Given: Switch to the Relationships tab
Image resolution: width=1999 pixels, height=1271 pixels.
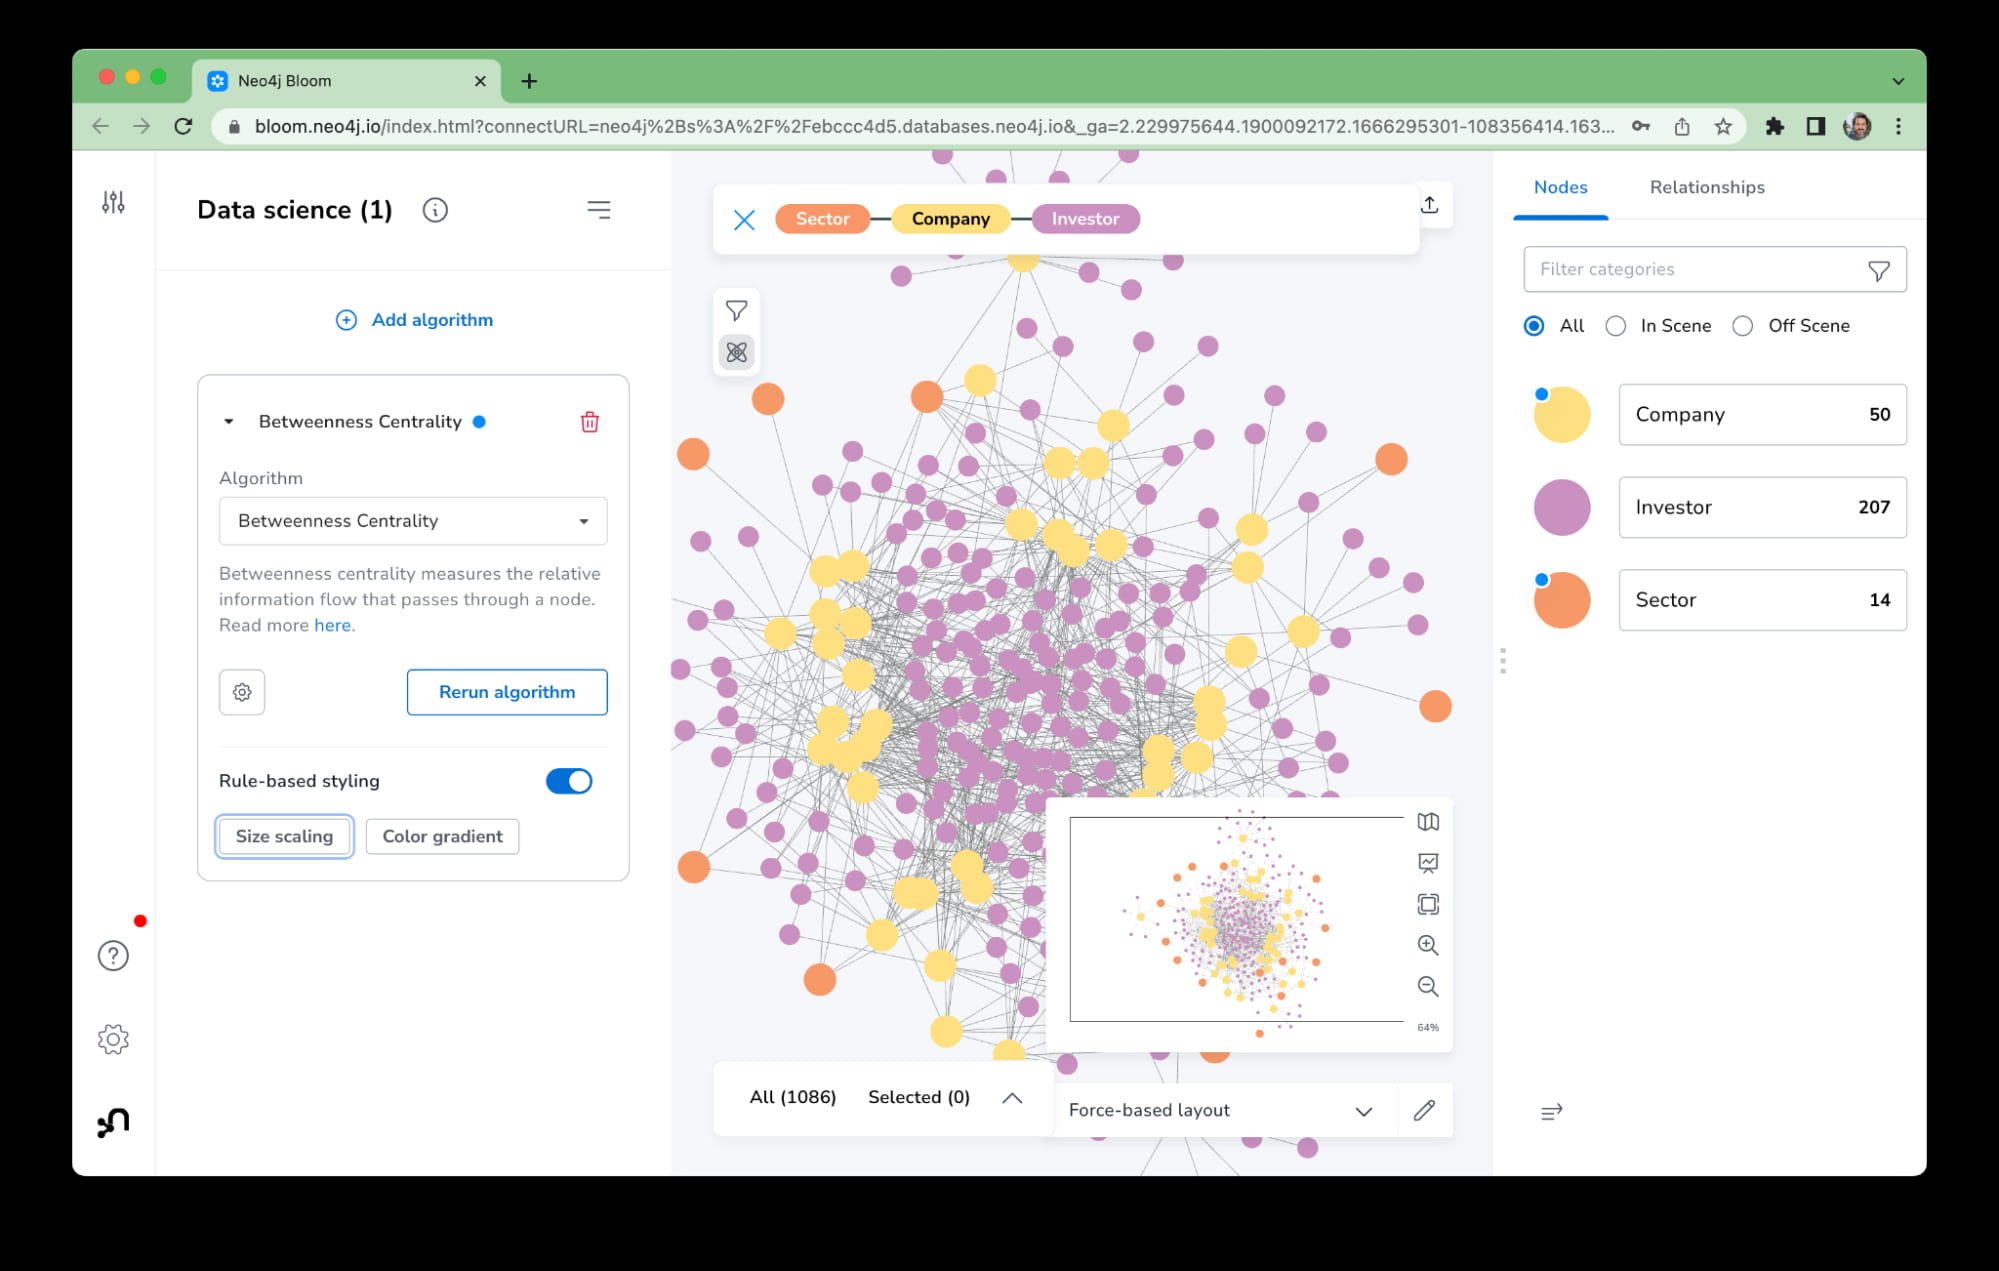Looking at the screenshot, I should coord(1708,187).
